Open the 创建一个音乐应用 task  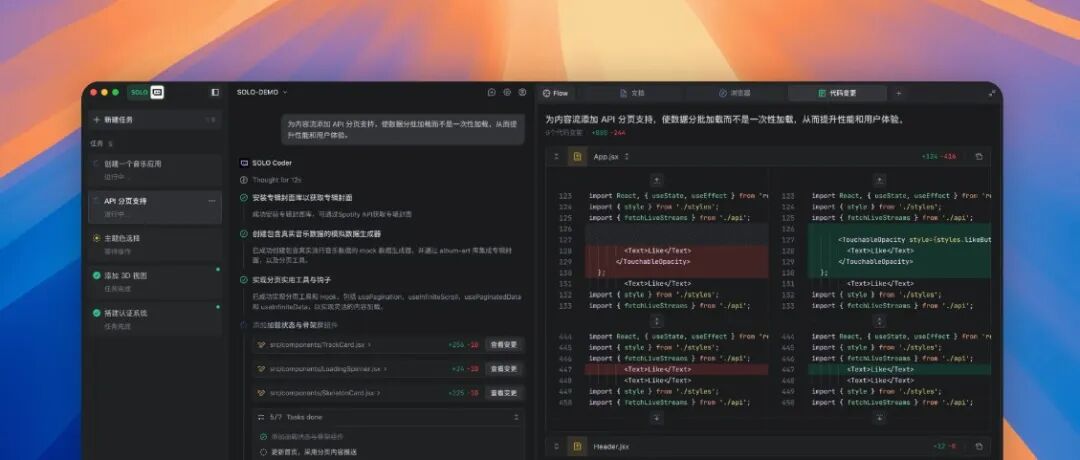tap(155, 169)
